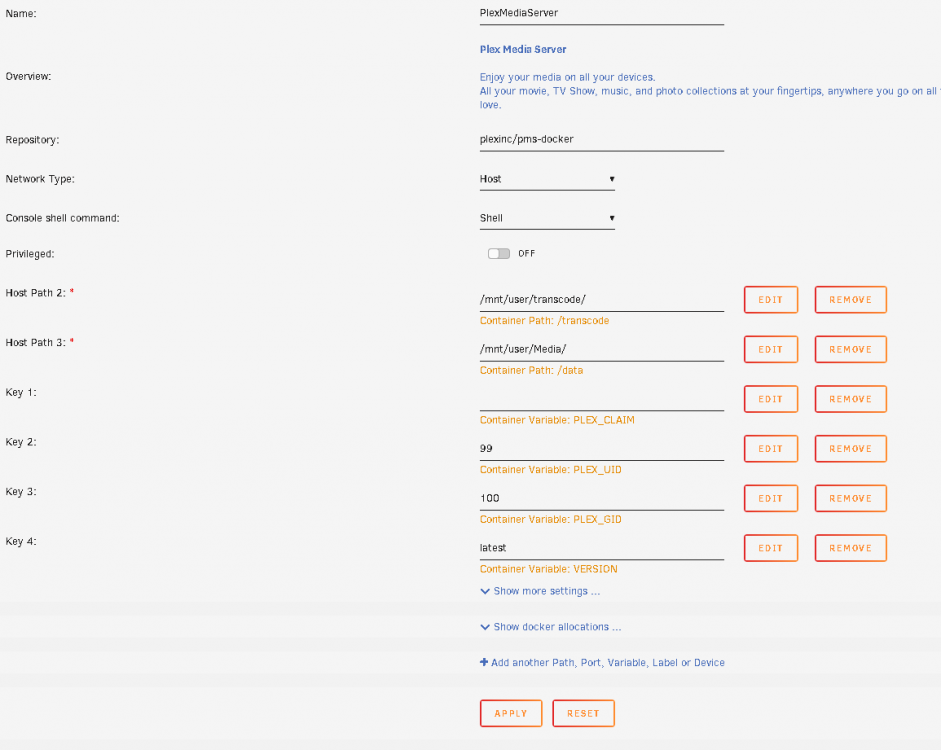
Task: Click the PLEX_GID field with 100
Action: (x=602, y=498)
